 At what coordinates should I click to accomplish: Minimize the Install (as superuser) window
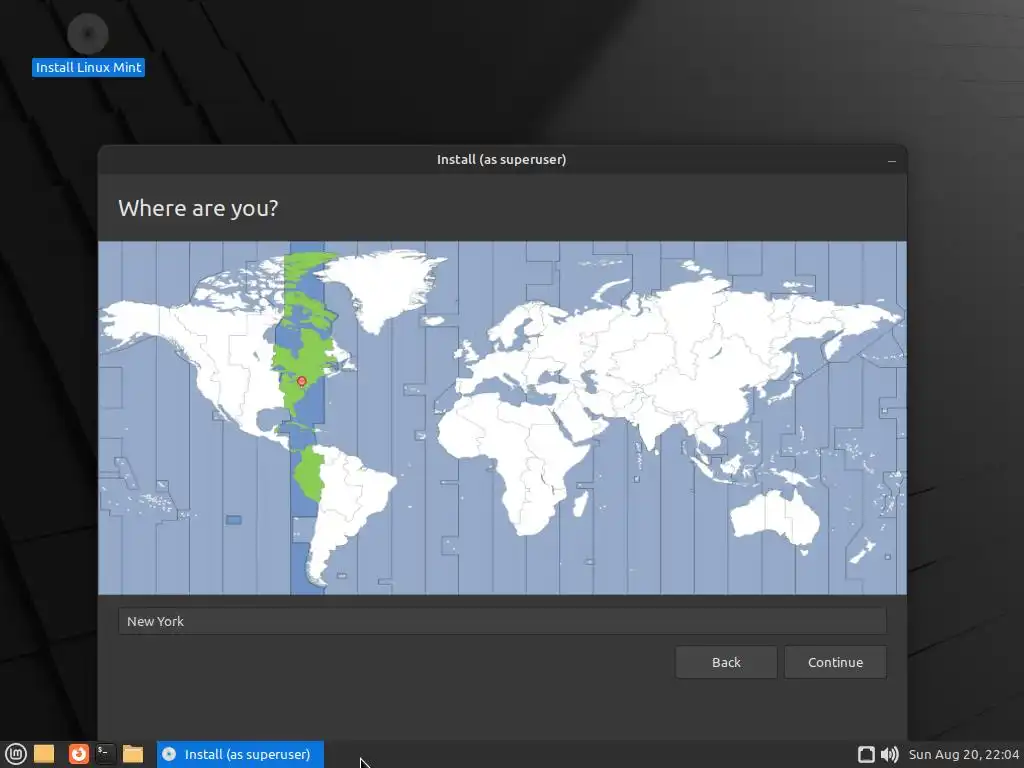point(891,160)
